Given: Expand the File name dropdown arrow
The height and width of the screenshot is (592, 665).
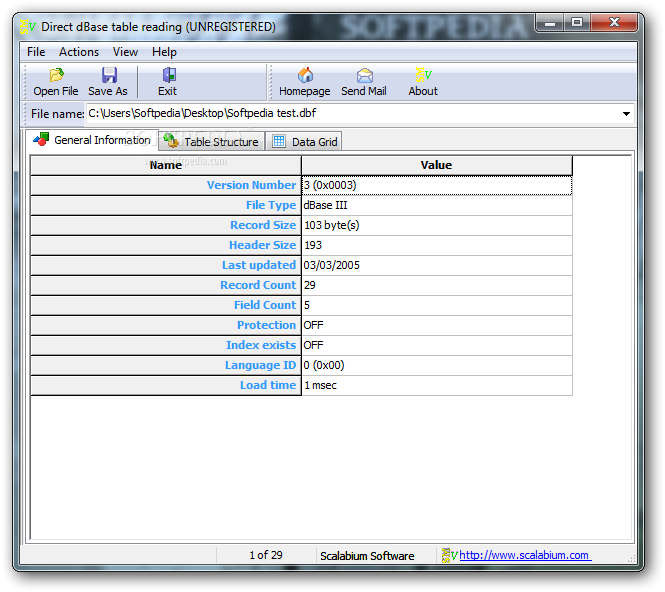Looking at the screenshot, I should (x=626, y=114).
